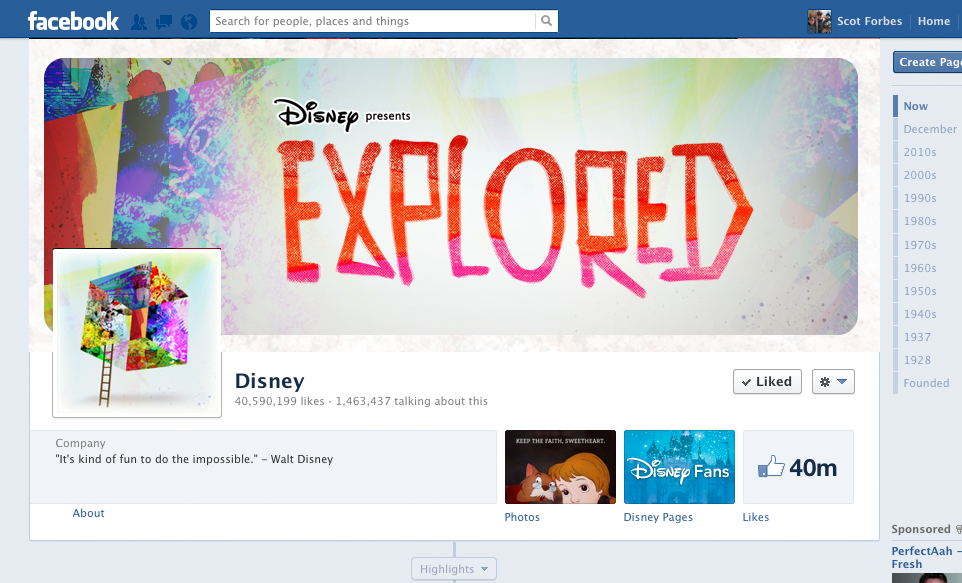962x583 pixels.
Task: Click the Likes label link
Action: [756, 517]
